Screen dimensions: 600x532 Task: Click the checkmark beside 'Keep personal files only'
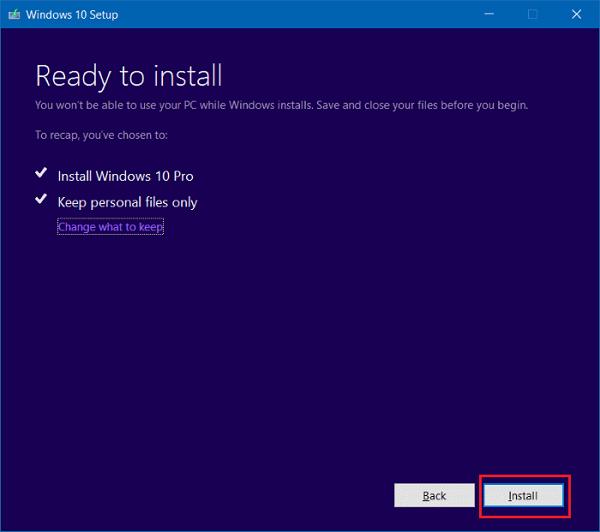click(41, 199)
